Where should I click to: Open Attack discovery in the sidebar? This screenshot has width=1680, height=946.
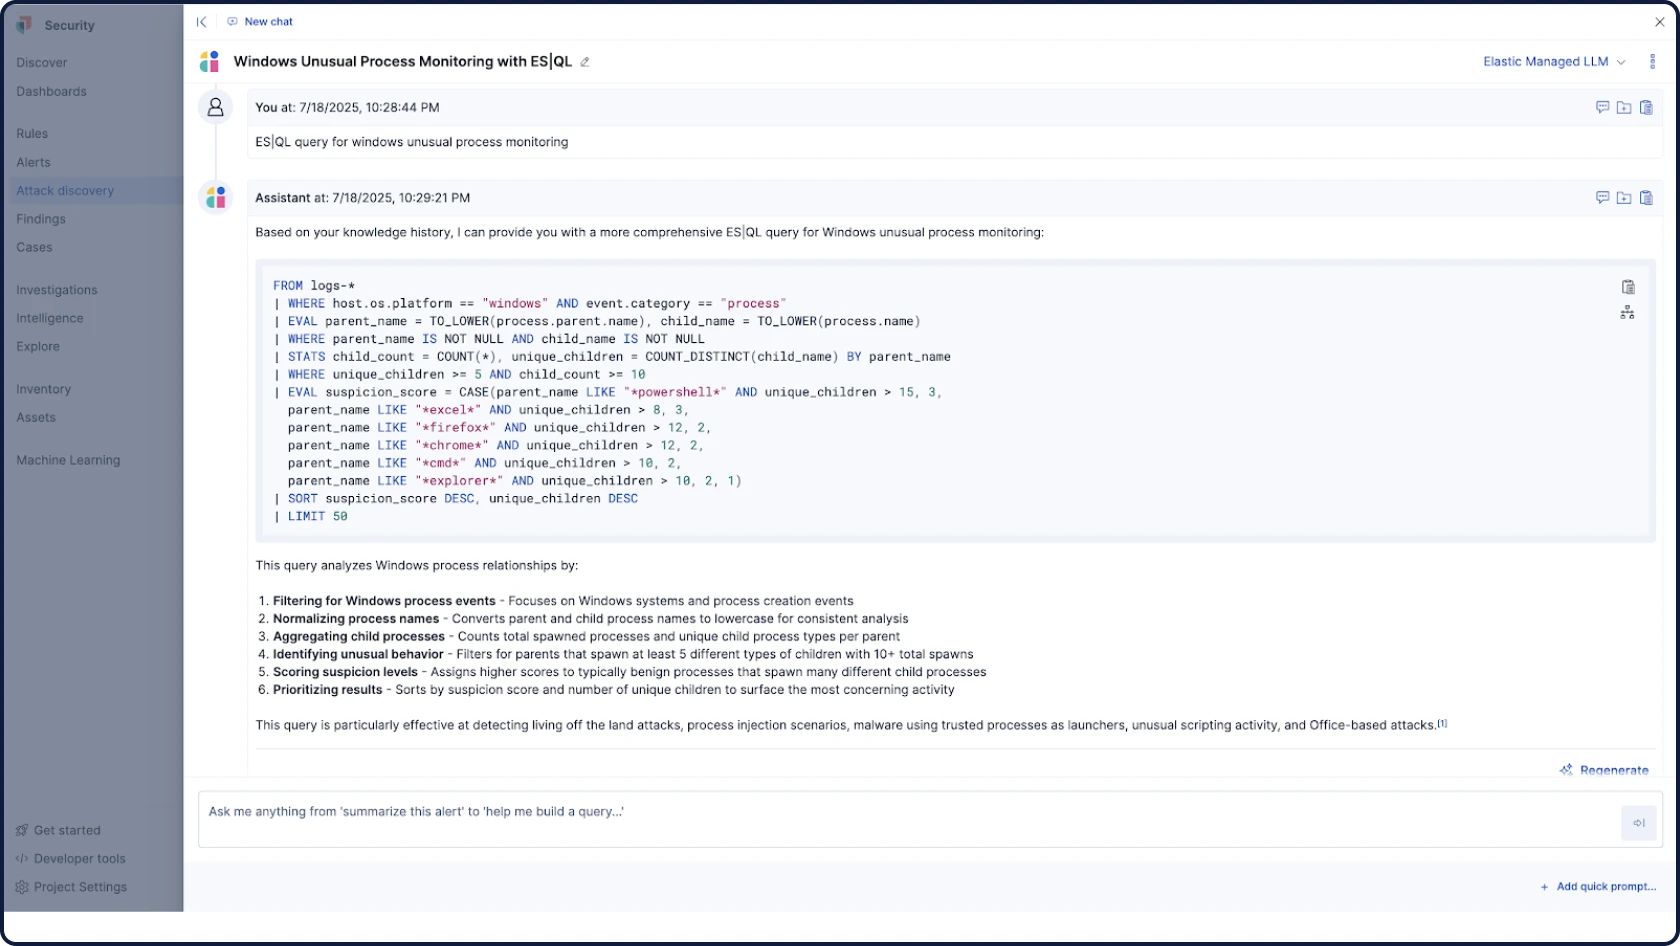tap(65, 191)
